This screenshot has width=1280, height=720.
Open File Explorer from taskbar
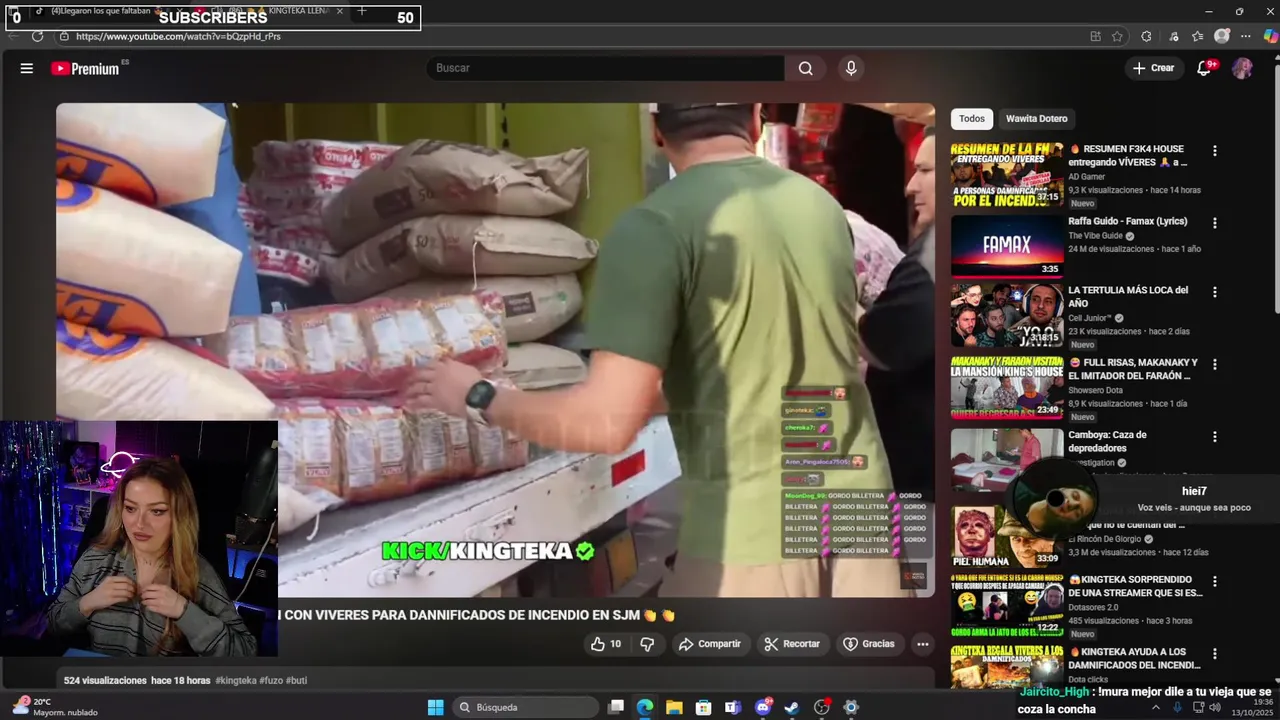pos(675,707)
